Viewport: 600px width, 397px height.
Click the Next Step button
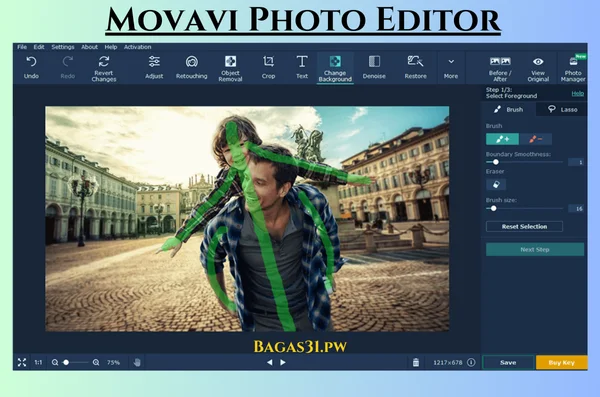pyautogui.click(x=535, y=250)
